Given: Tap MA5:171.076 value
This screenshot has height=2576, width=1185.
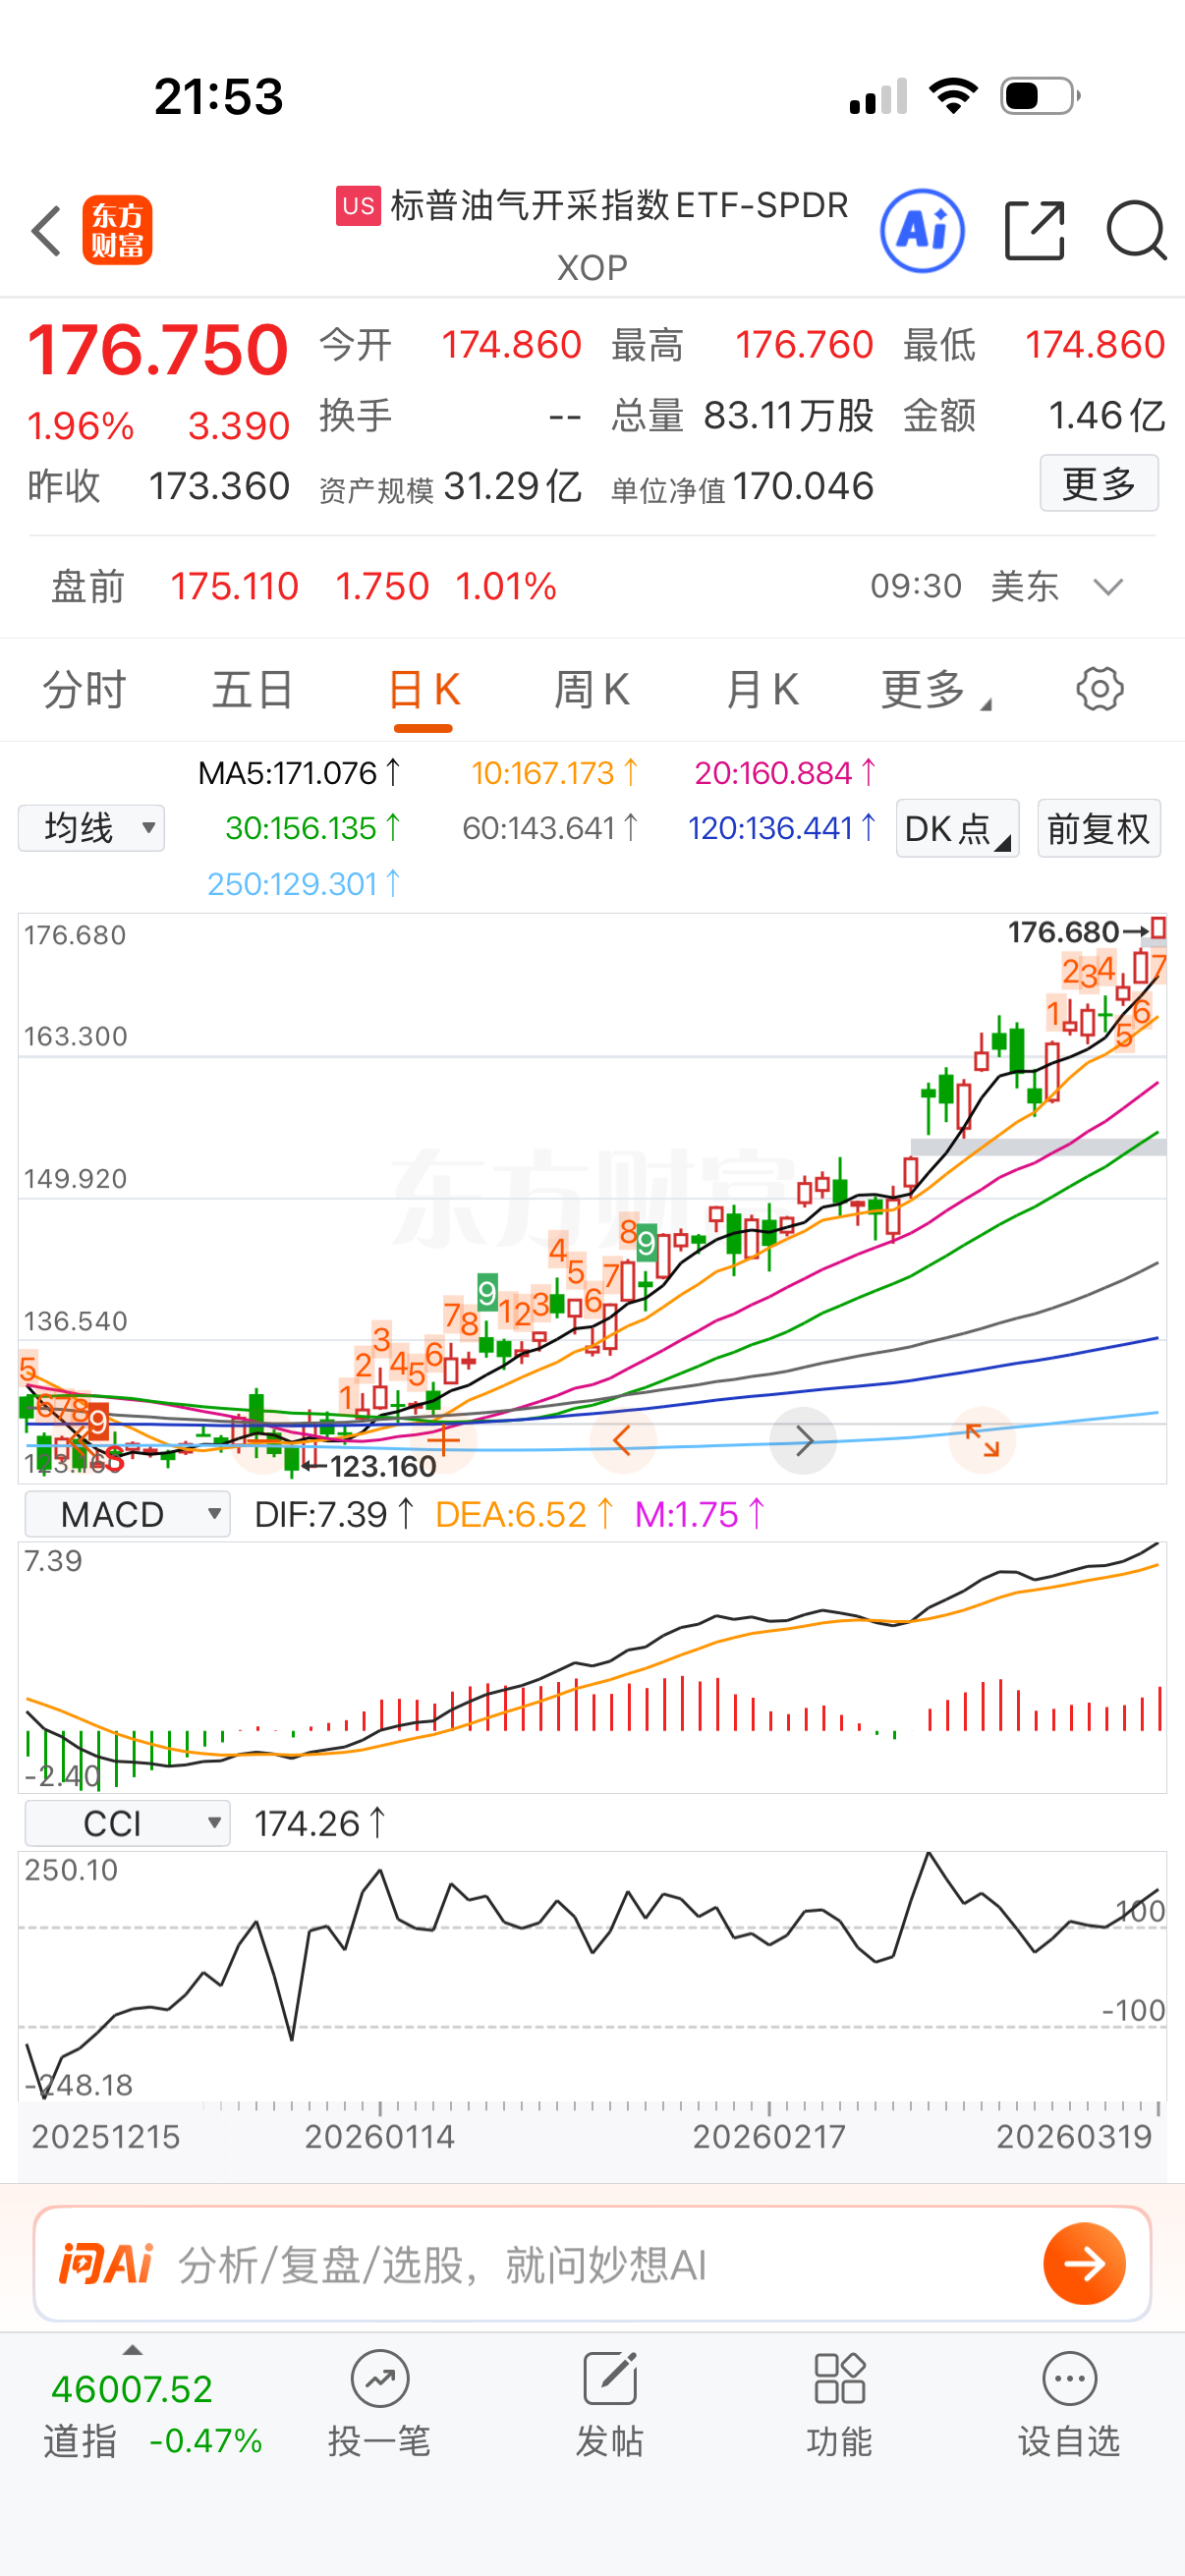Looking at the screenshot, I should click(x=299, y=773).
